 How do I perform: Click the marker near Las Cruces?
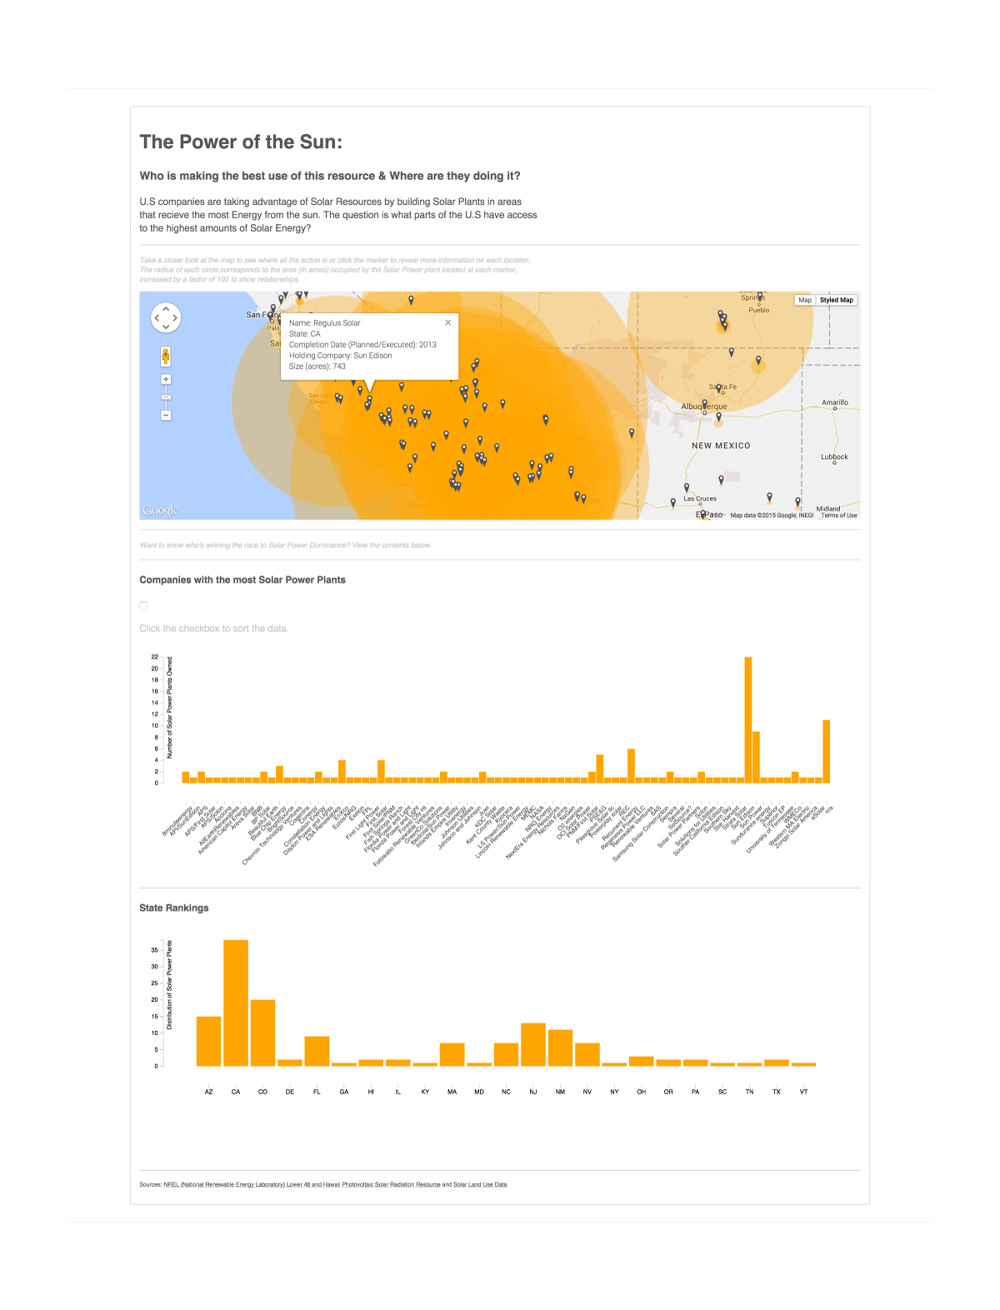(687, 488)
